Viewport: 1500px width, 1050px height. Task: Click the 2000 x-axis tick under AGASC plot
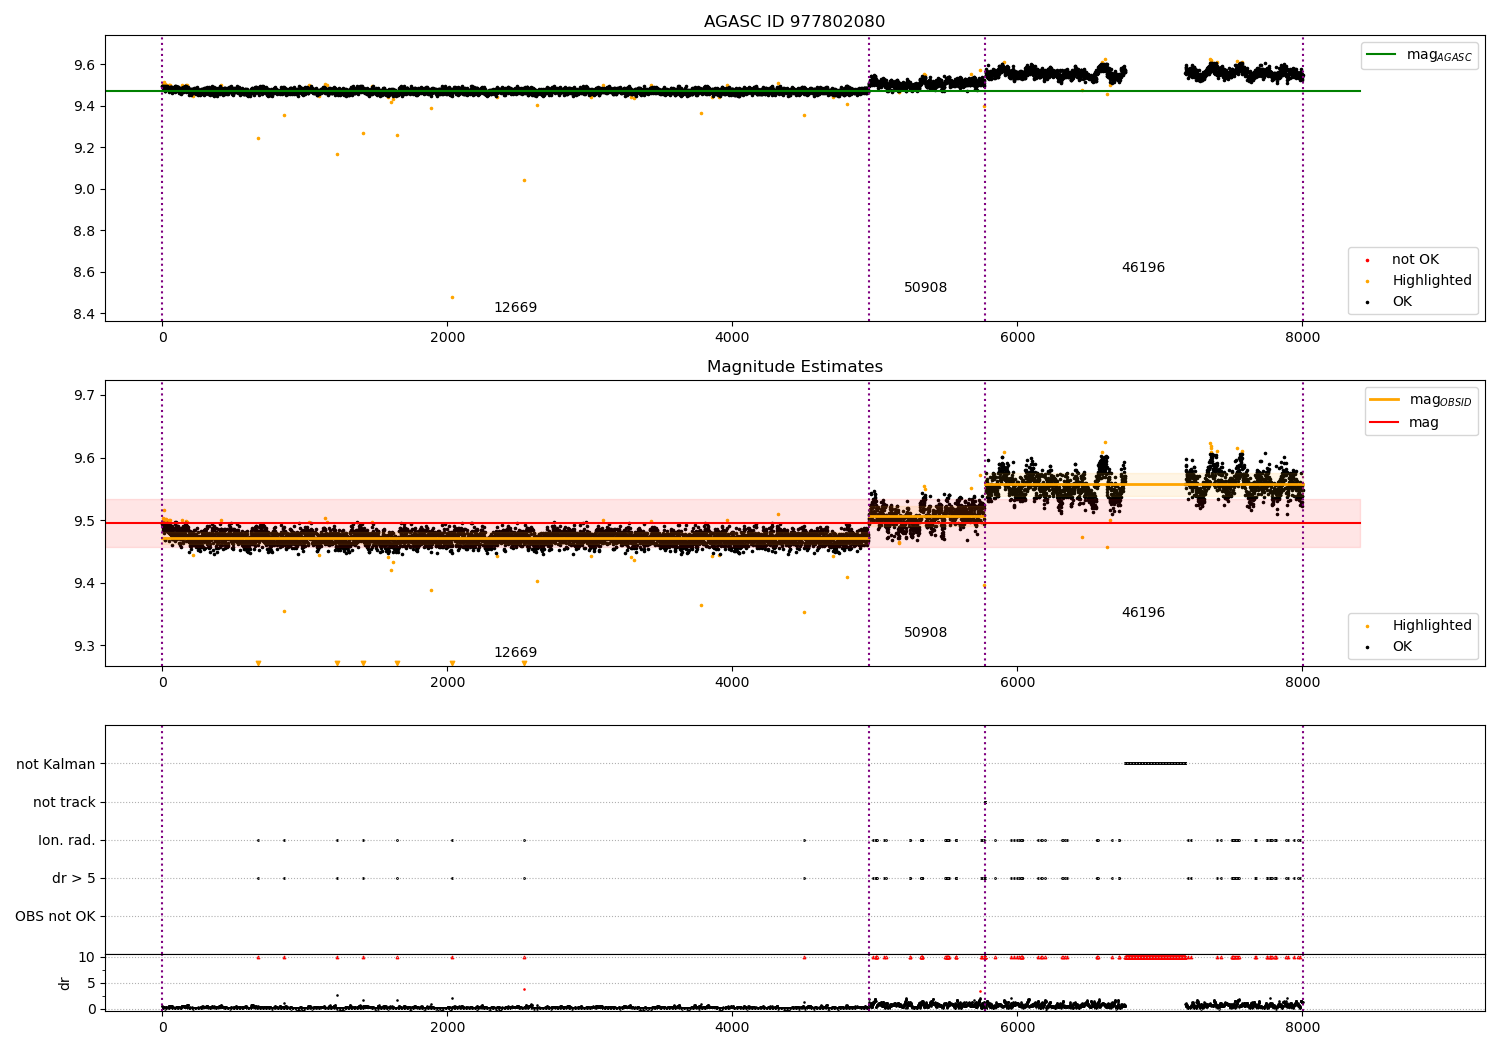(447, 338)
